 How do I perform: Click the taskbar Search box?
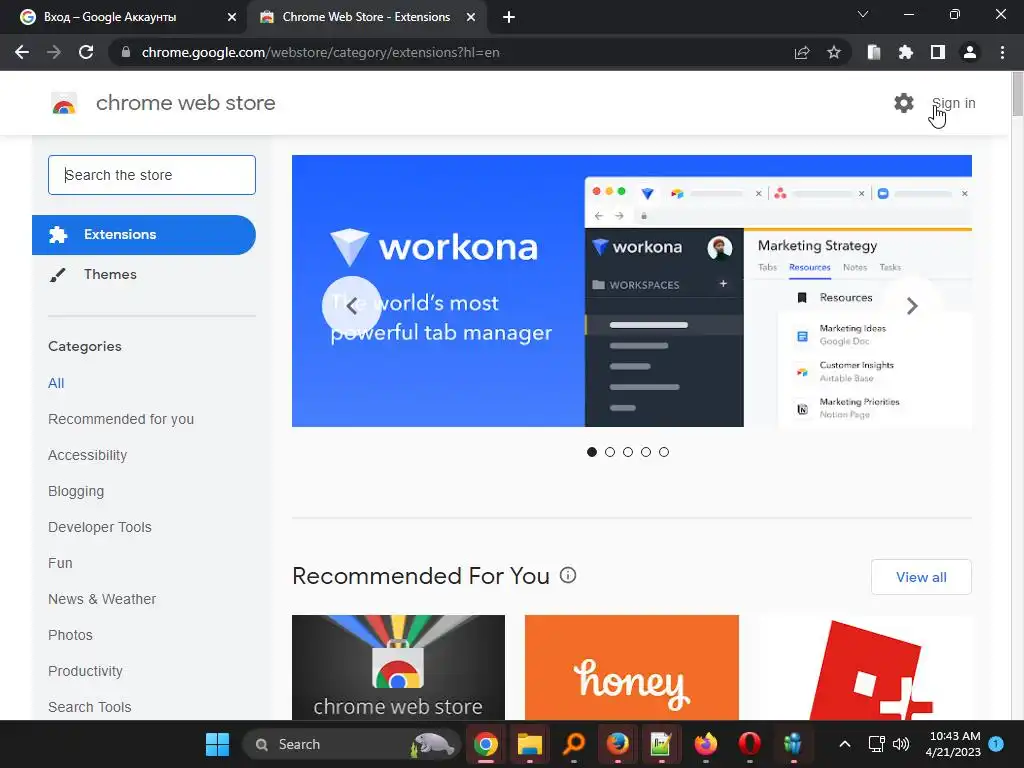[349, 744]
